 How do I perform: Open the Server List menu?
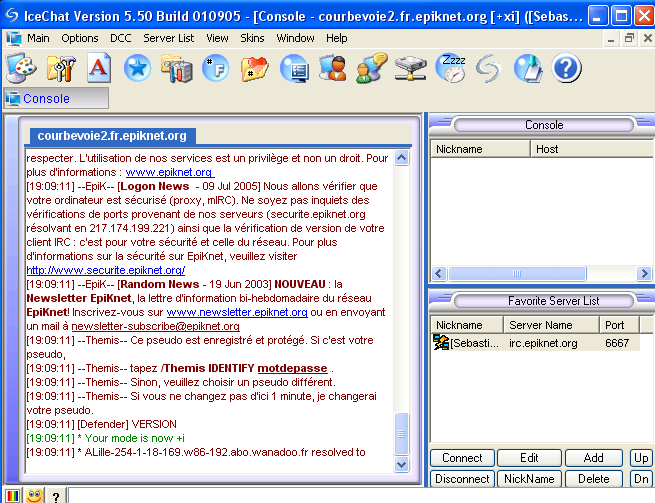pyautogui.click(x=169, y=38)
